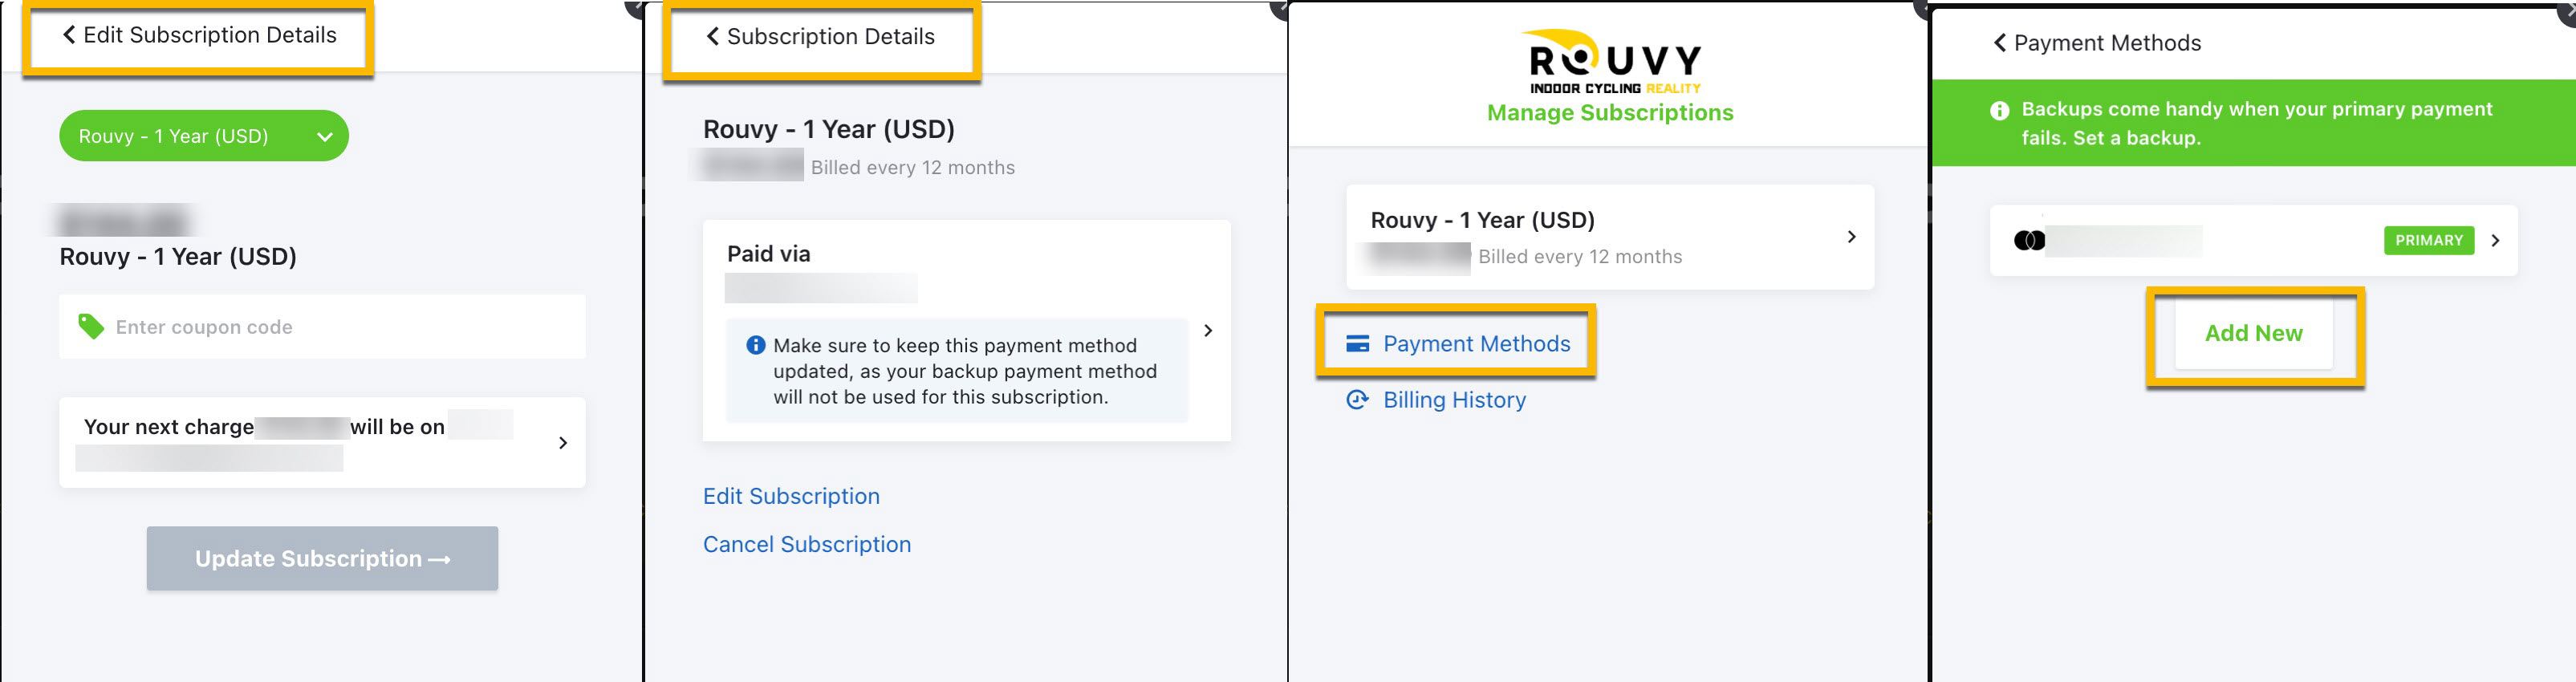This screenshot has height=682, width=2576.
Task: Expand the next charge details chevron
Action: click(563, 443)
